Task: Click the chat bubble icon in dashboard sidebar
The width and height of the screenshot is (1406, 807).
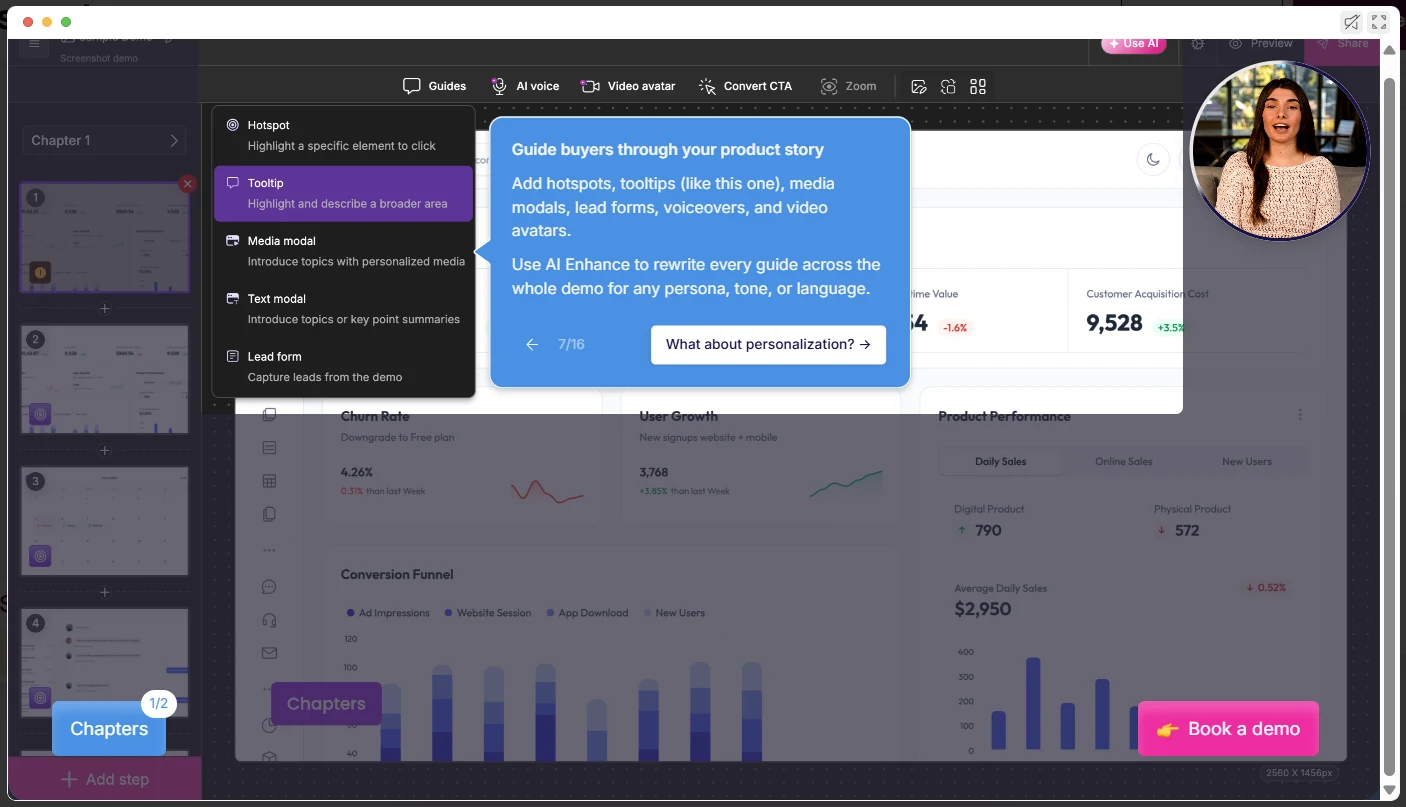Action: click(269, 587)
